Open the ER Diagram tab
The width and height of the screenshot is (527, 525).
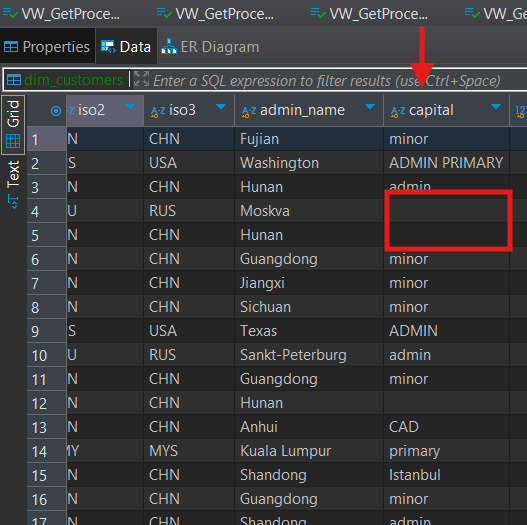coord(210,46)
